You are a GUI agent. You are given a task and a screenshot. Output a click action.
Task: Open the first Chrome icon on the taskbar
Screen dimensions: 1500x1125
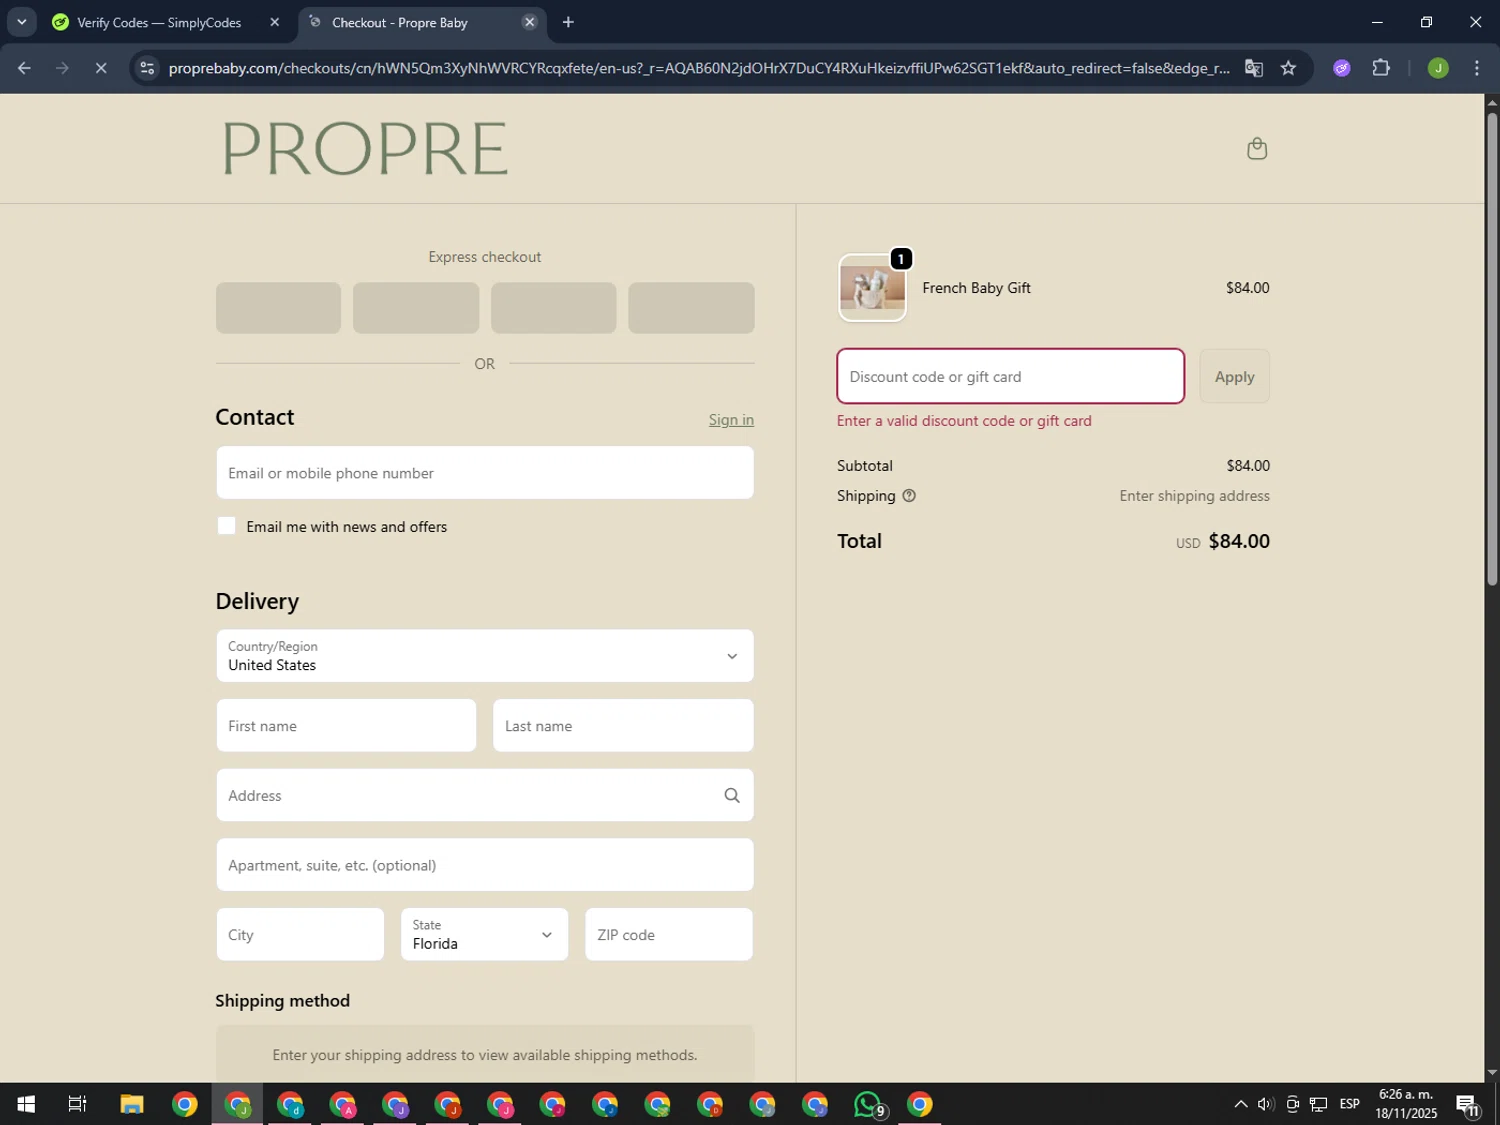point(185,1104)
